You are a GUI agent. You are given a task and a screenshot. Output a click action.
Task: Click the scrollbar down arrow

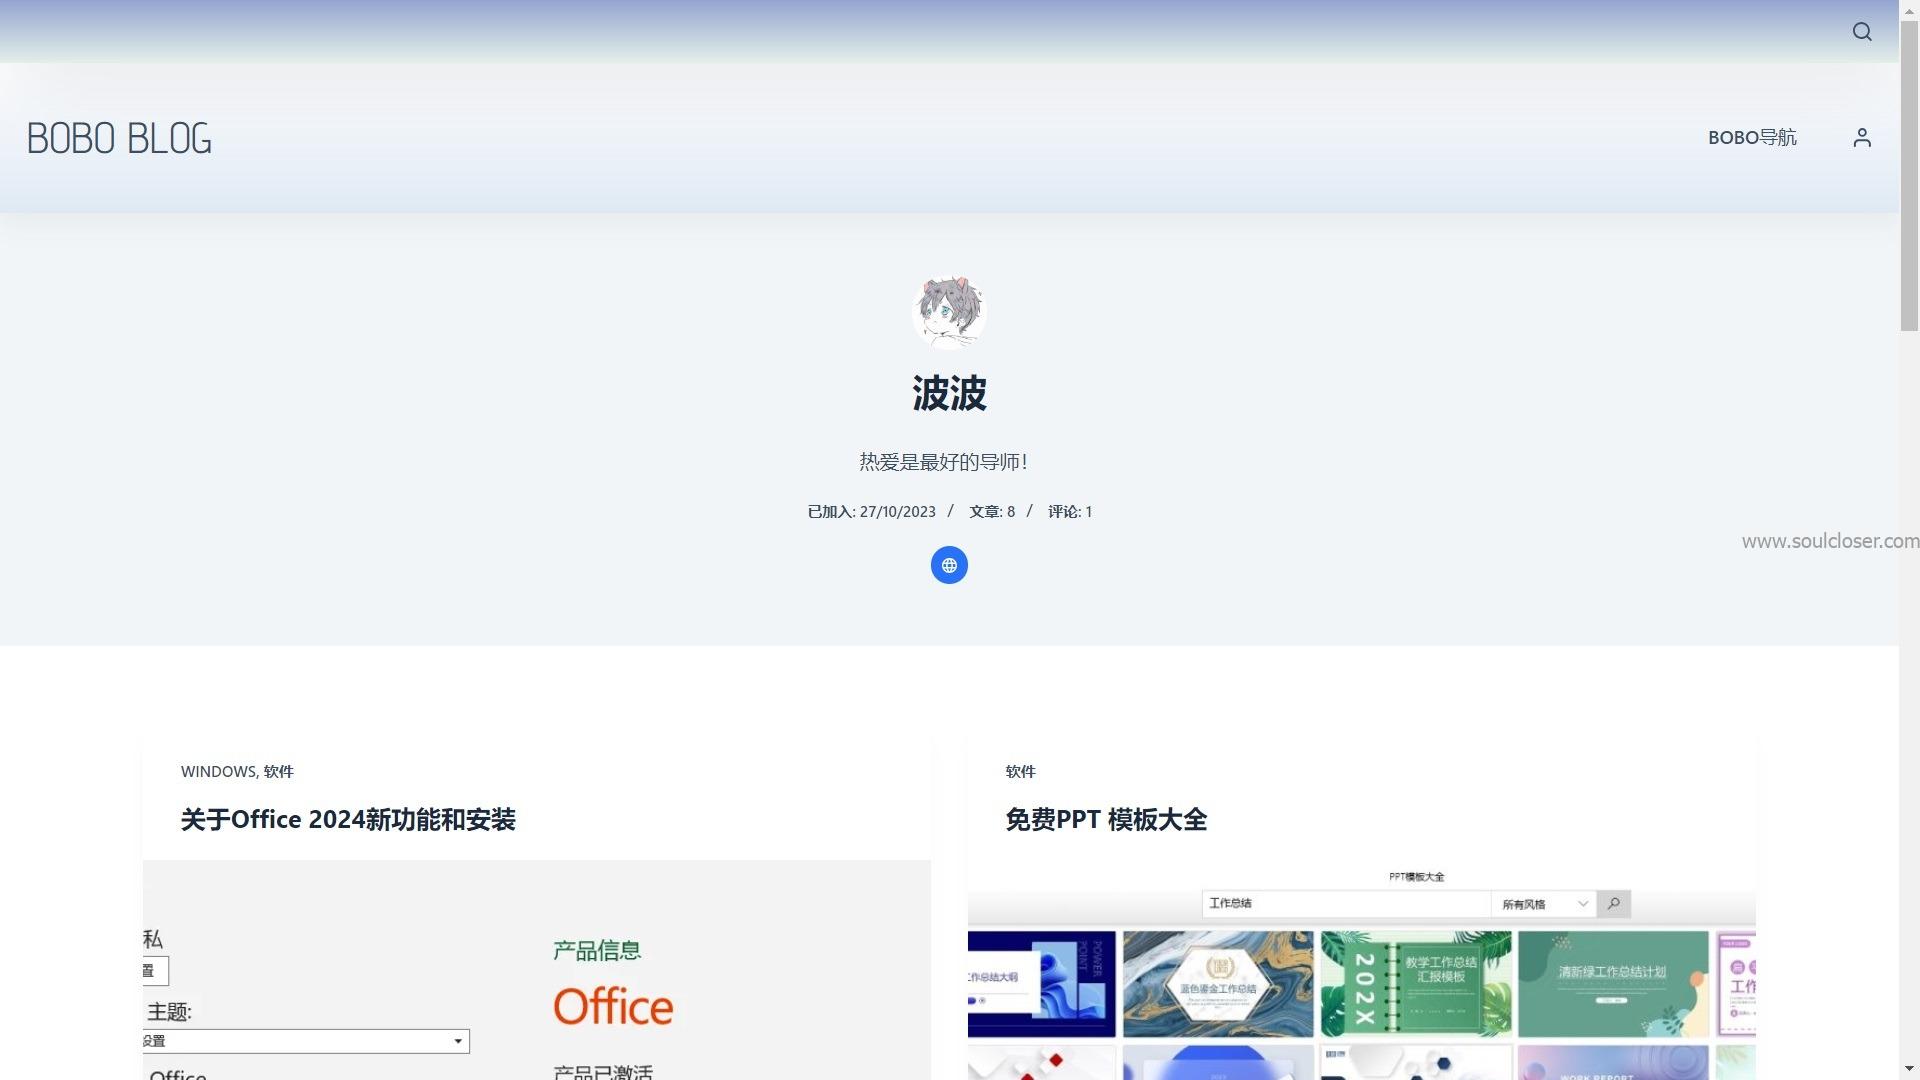(x=1909, y=1069)
